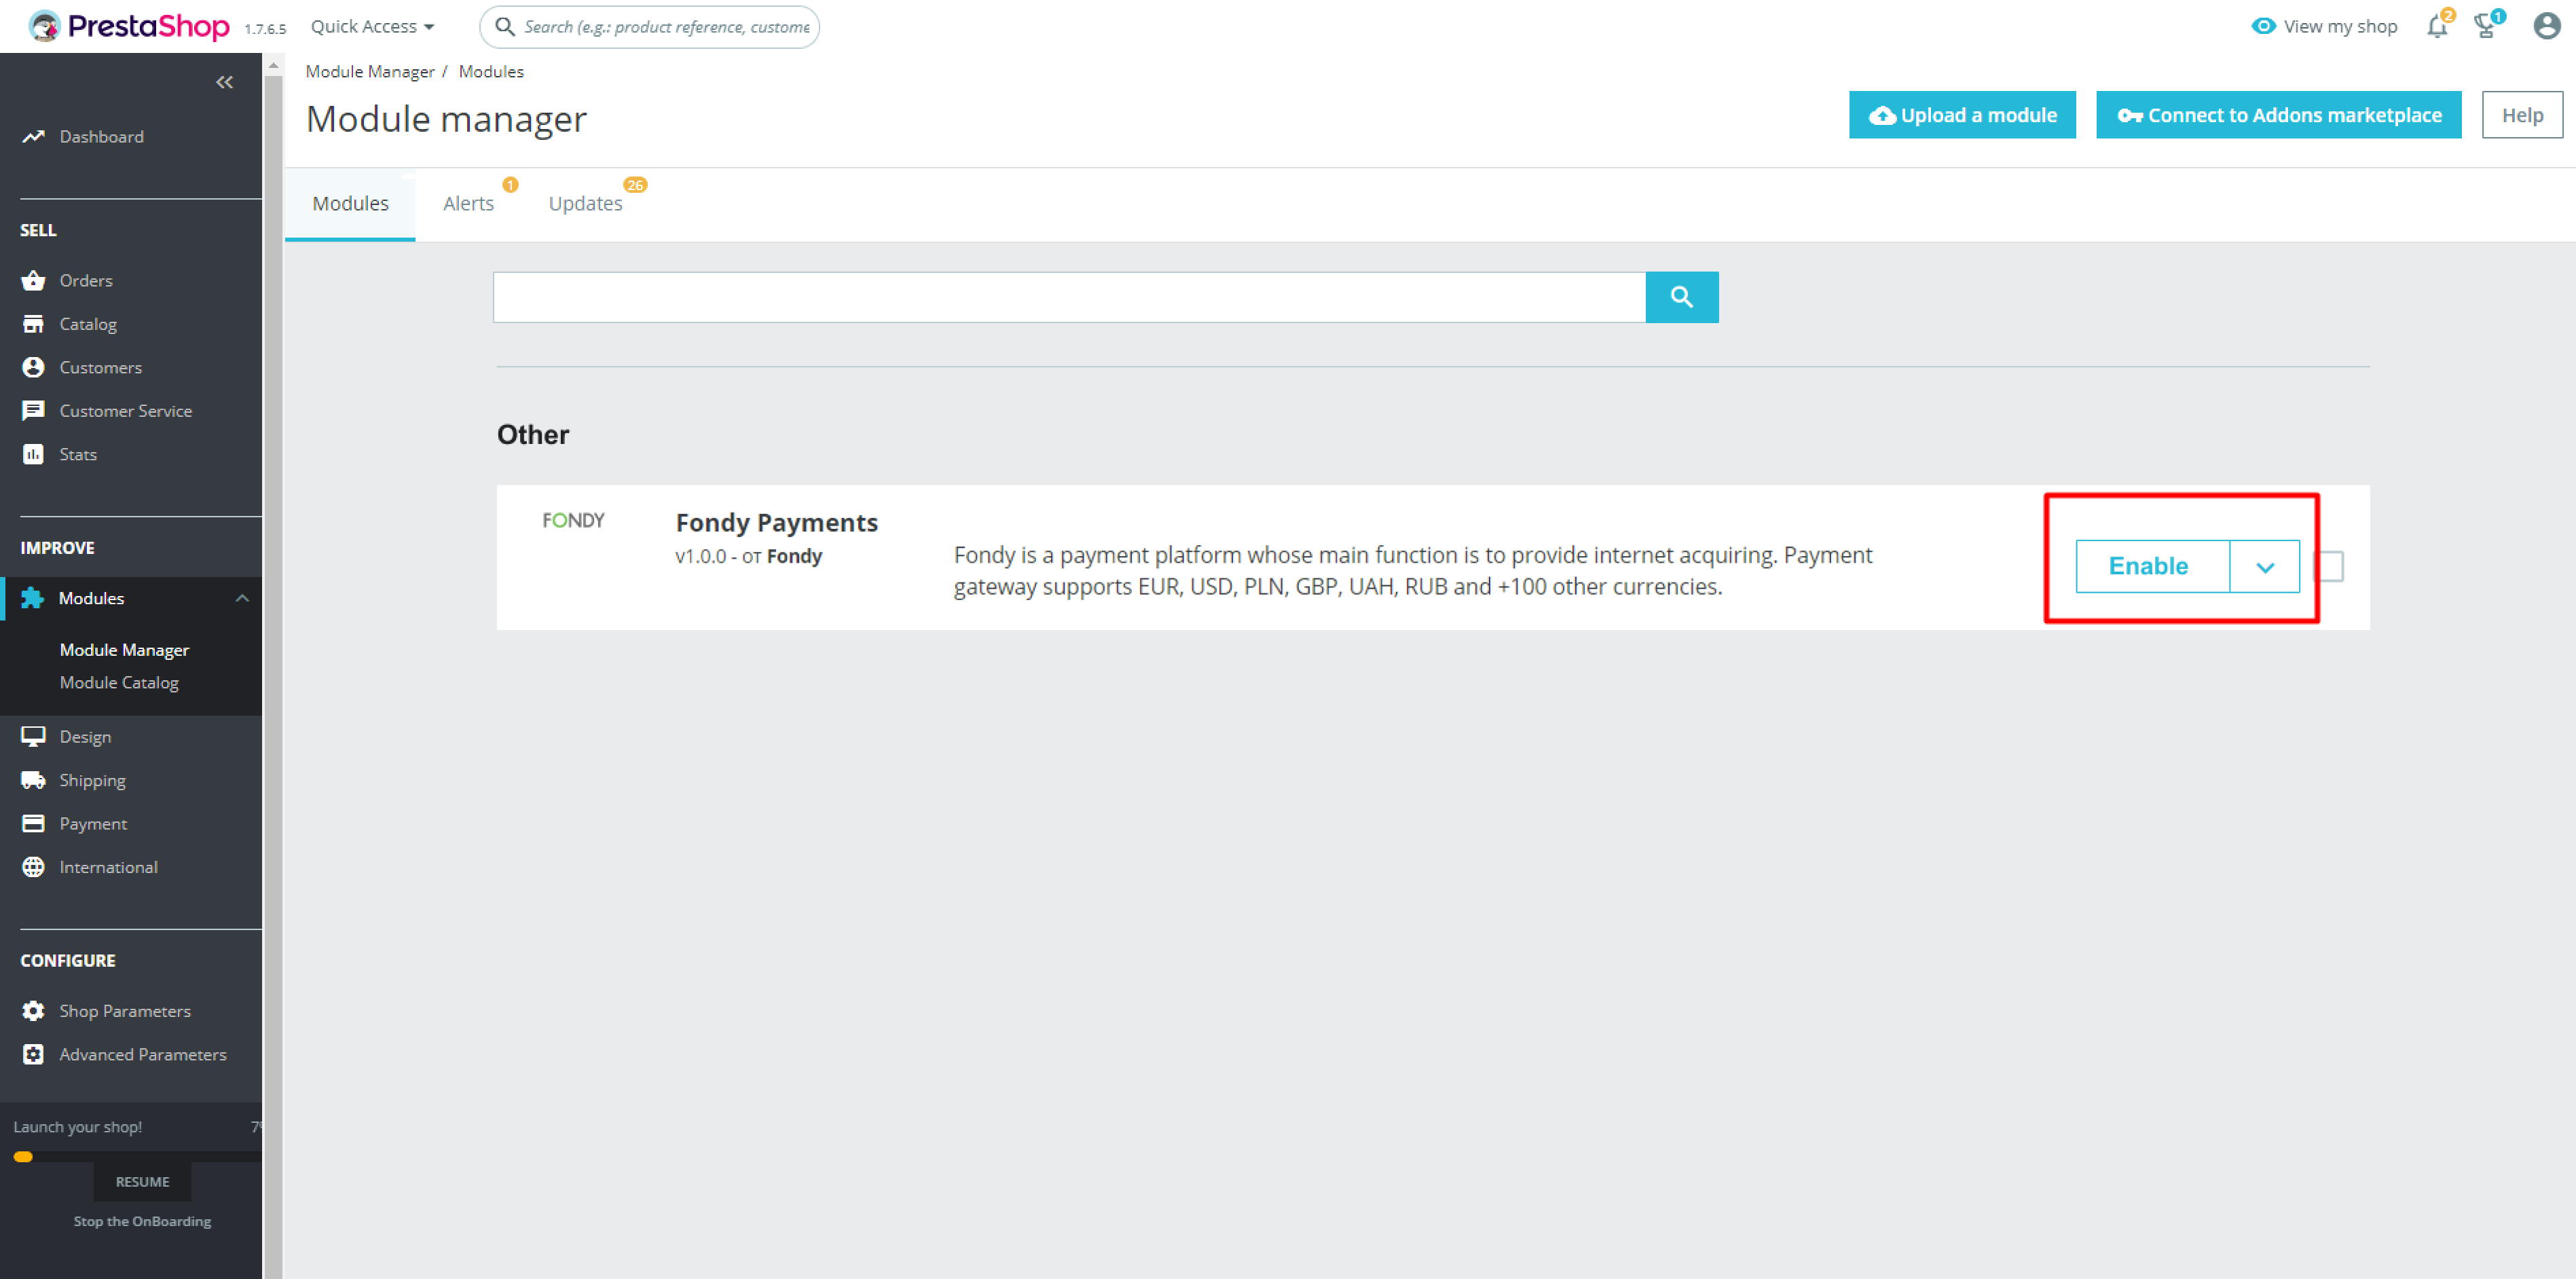Click the Customers person icon
Screen dimensions: 2576x1279
point(33,367)
